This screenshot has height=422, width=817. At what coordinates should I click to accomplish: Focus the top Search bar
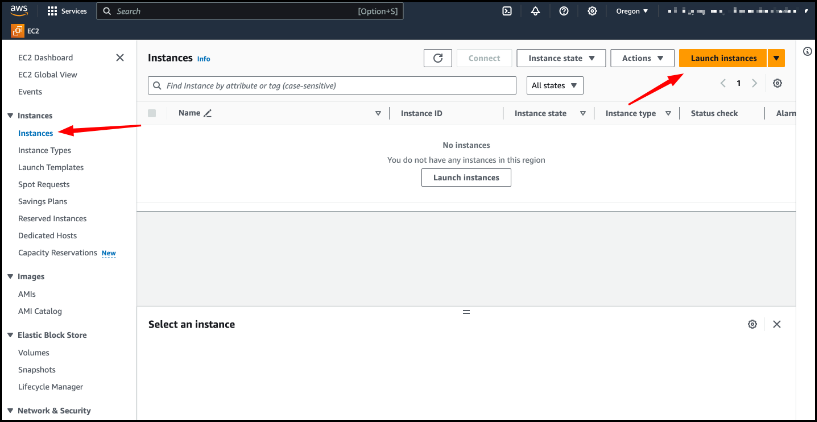click(250, 11)
